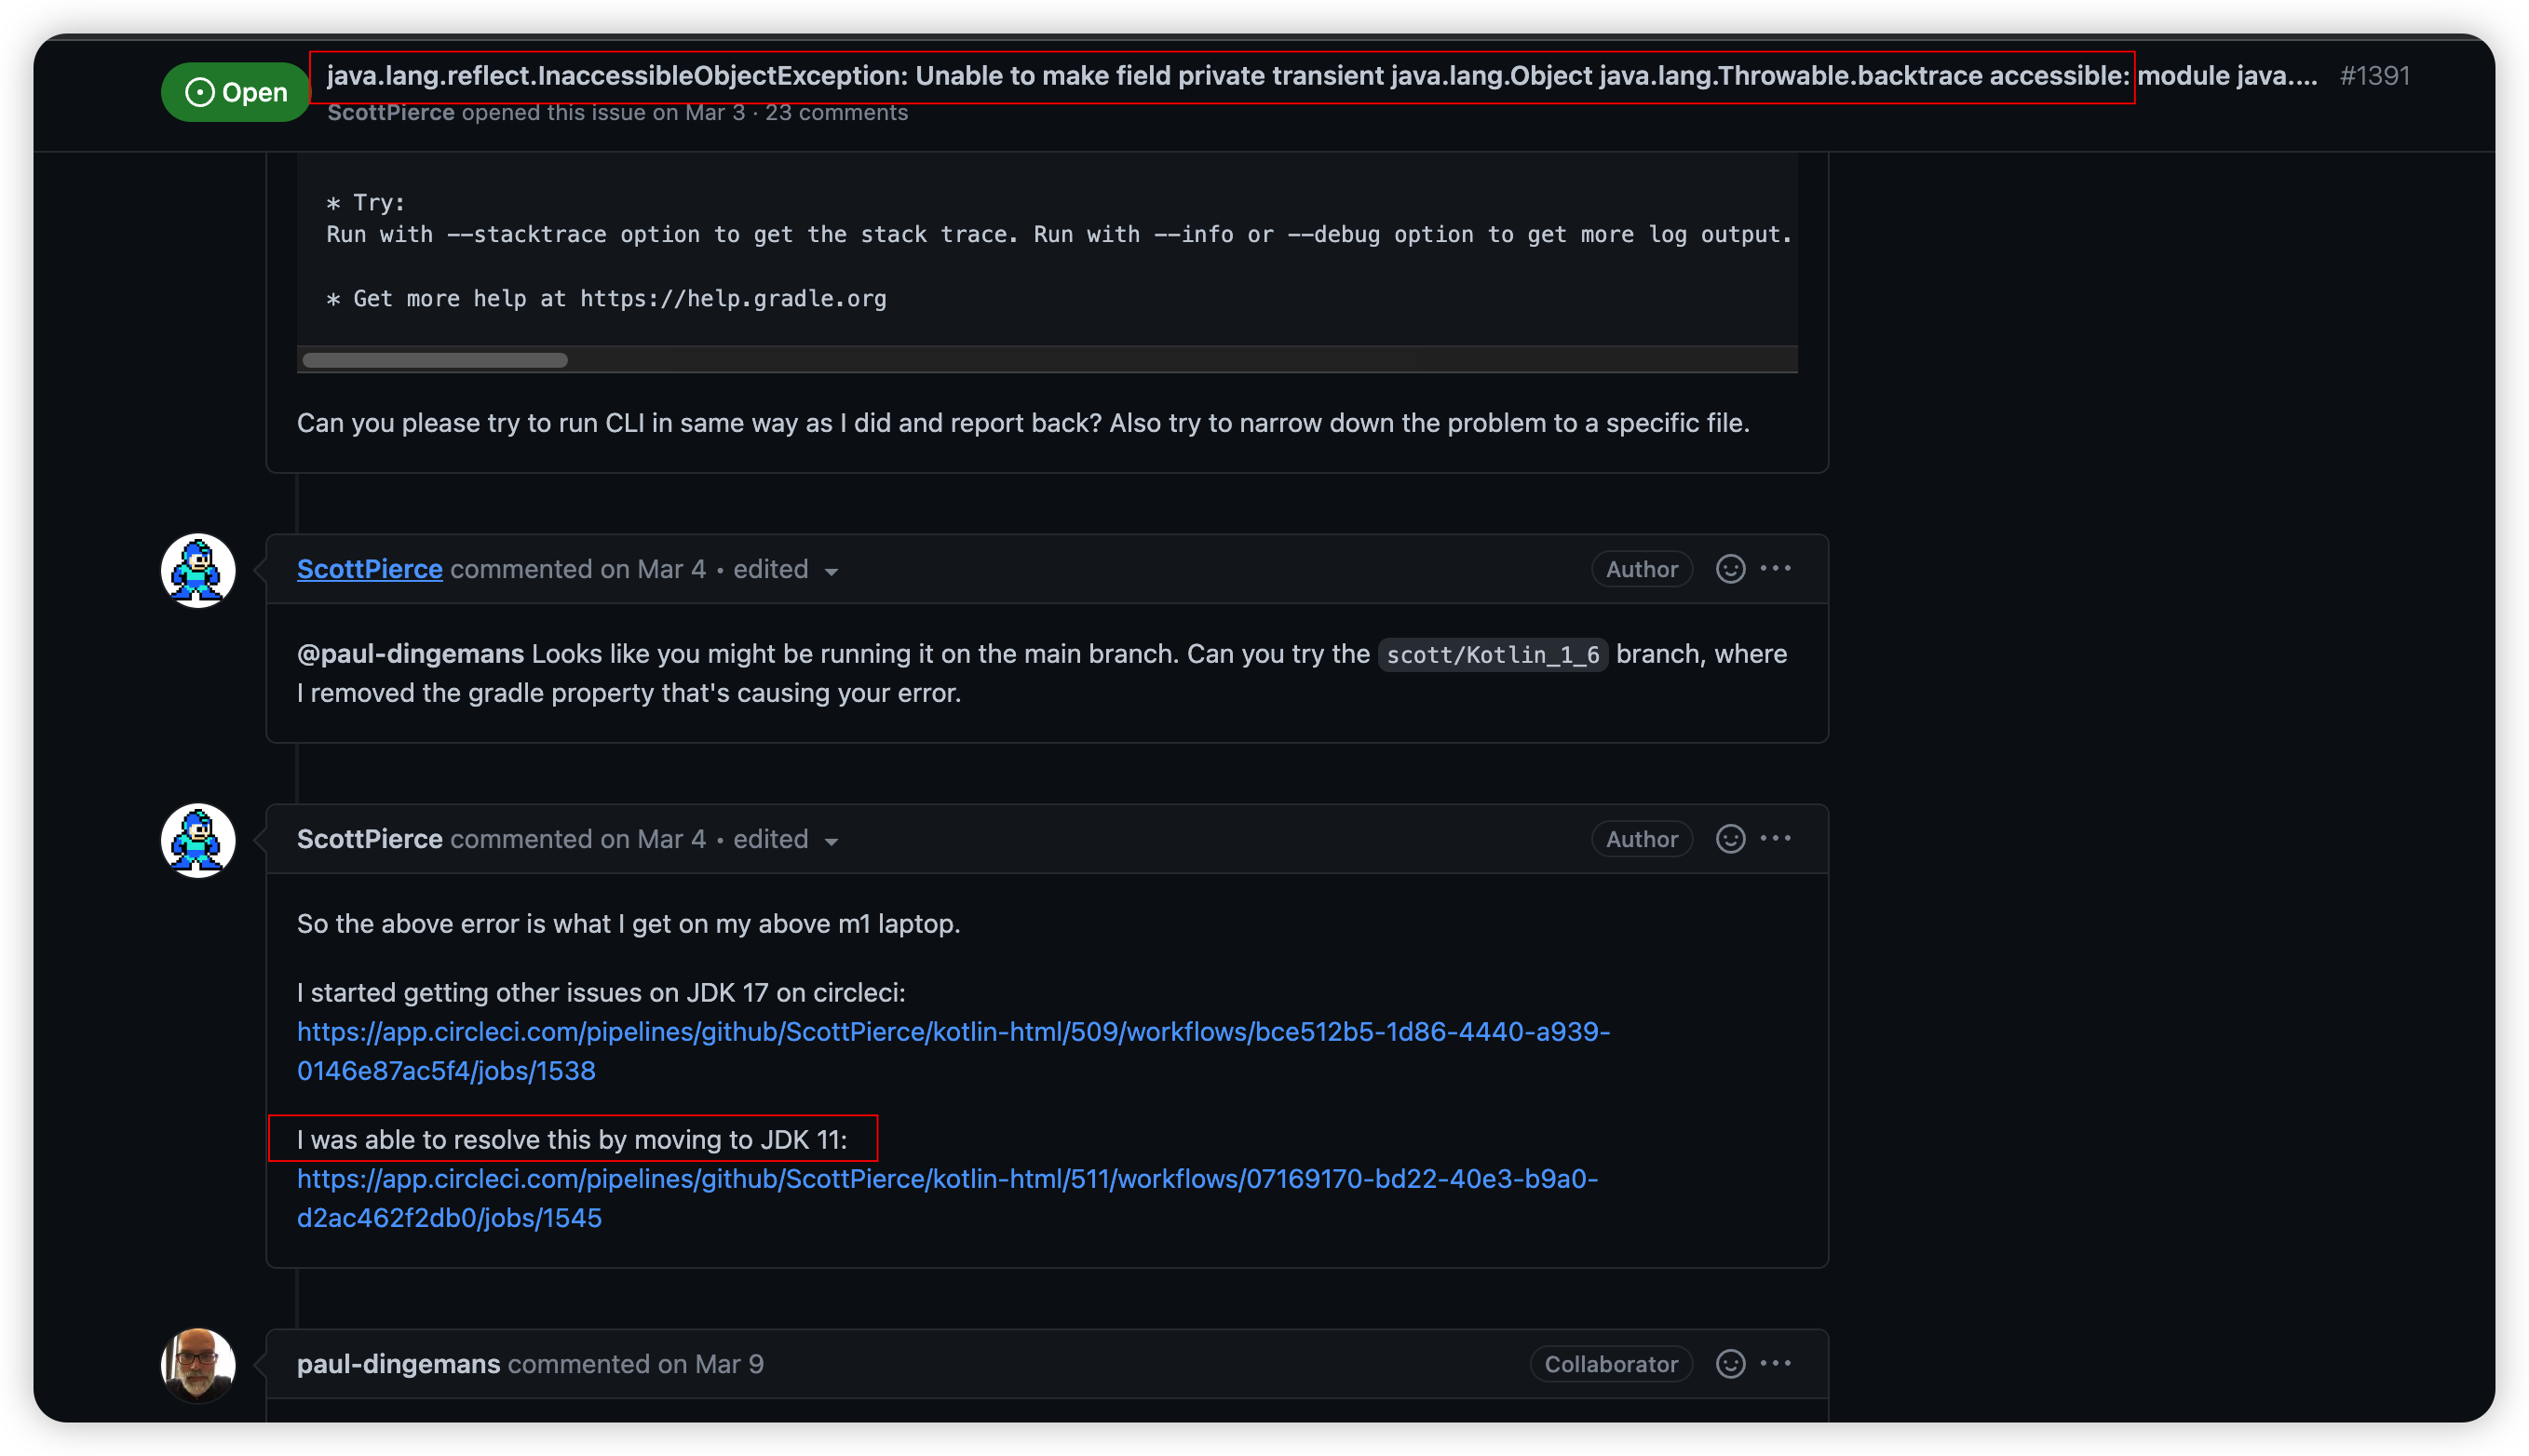The image size is (2529, 1456).
Task: Open ScottPierce profile link in first comment
Action: point(369,569)
